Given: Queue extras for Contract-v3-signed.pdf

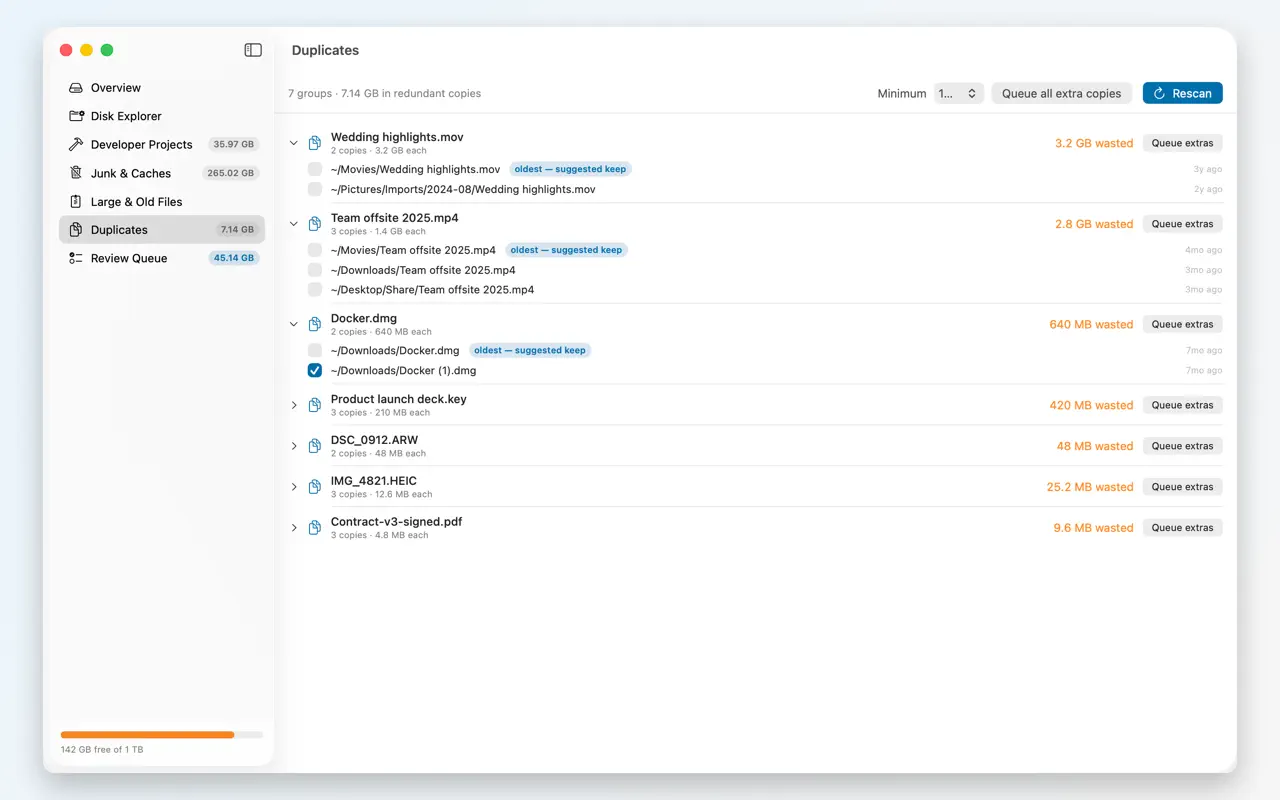Looking at the screenshot, I should 1182,528.
